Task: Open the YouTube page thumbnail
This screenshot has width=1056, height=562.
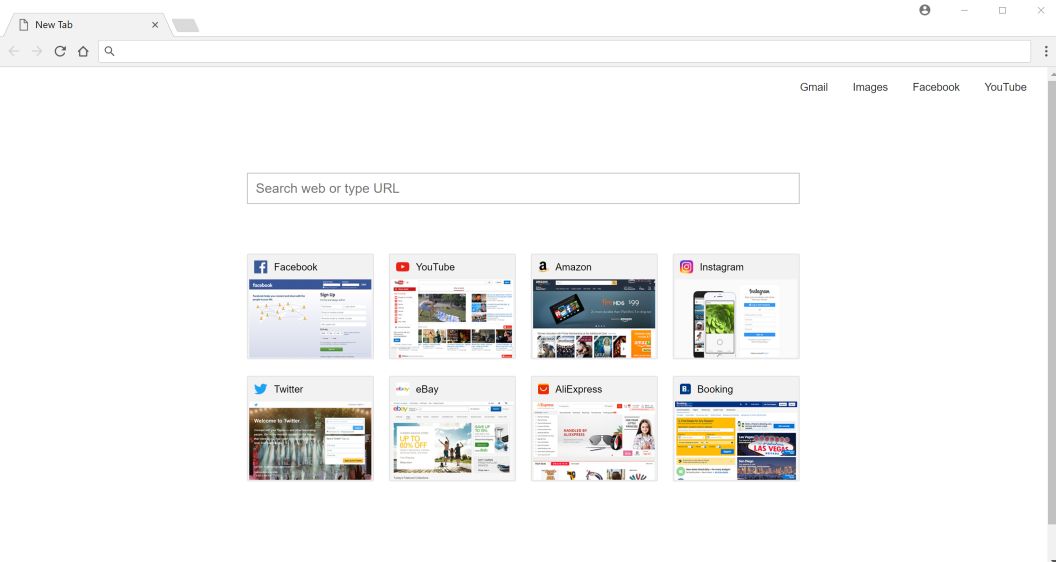Action: tap(453, 319)
